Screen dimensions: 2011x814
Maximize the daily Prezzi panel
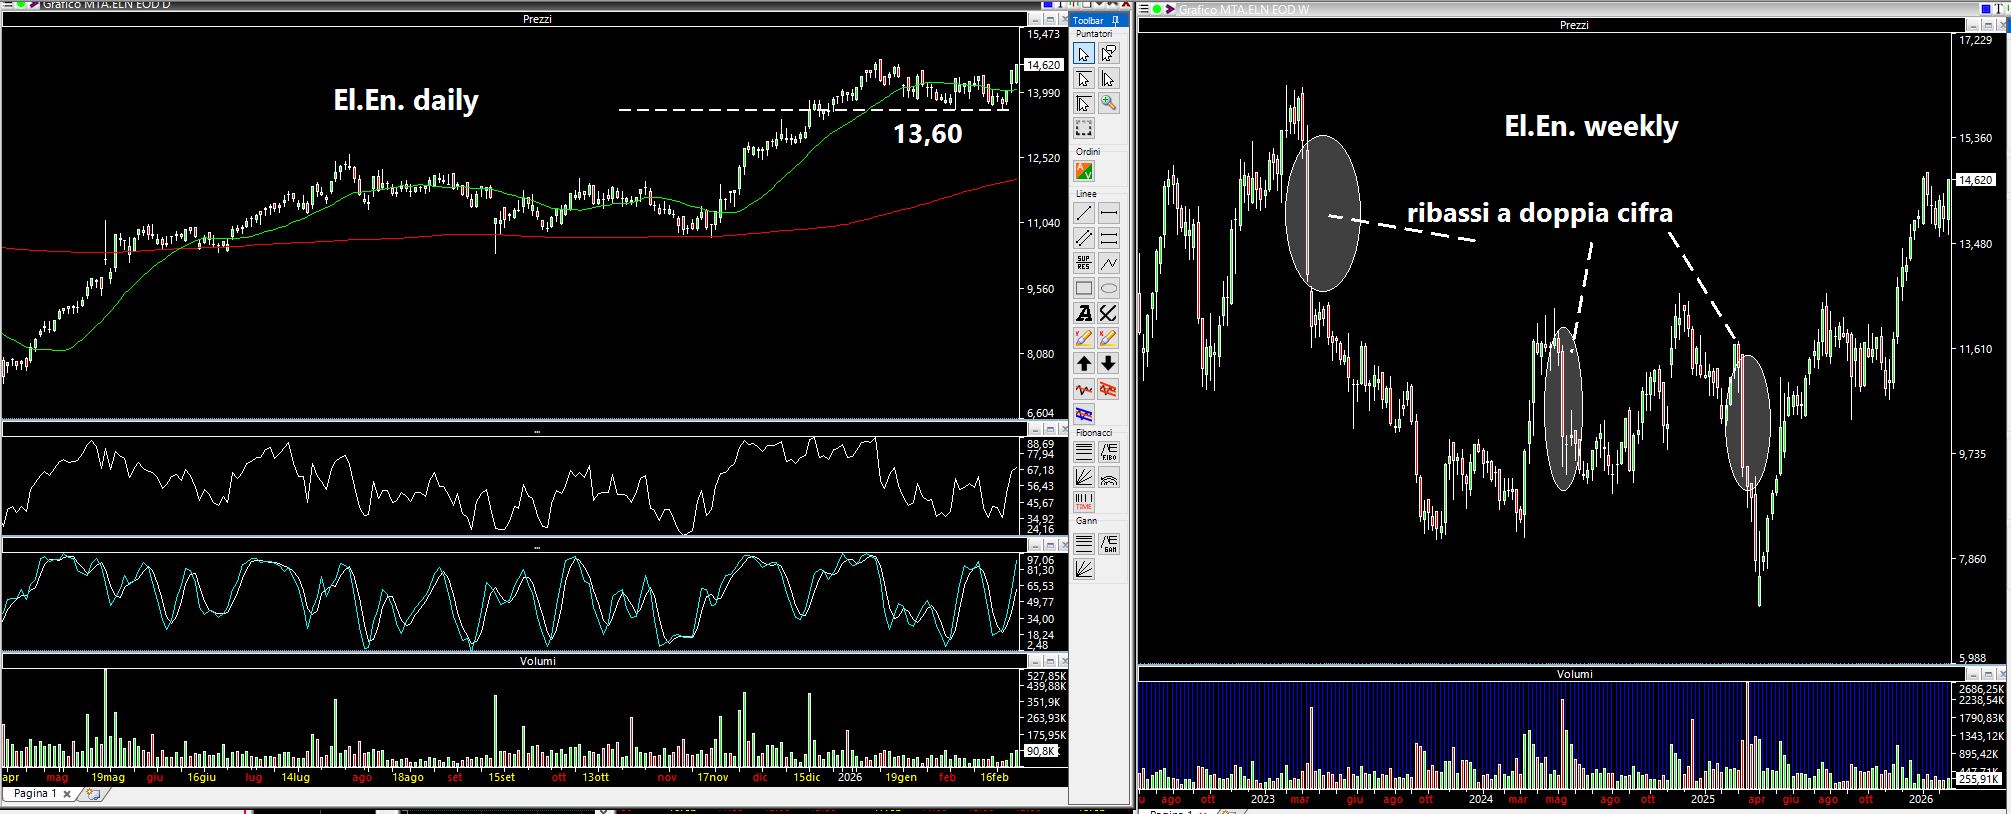pos(1049,19)
